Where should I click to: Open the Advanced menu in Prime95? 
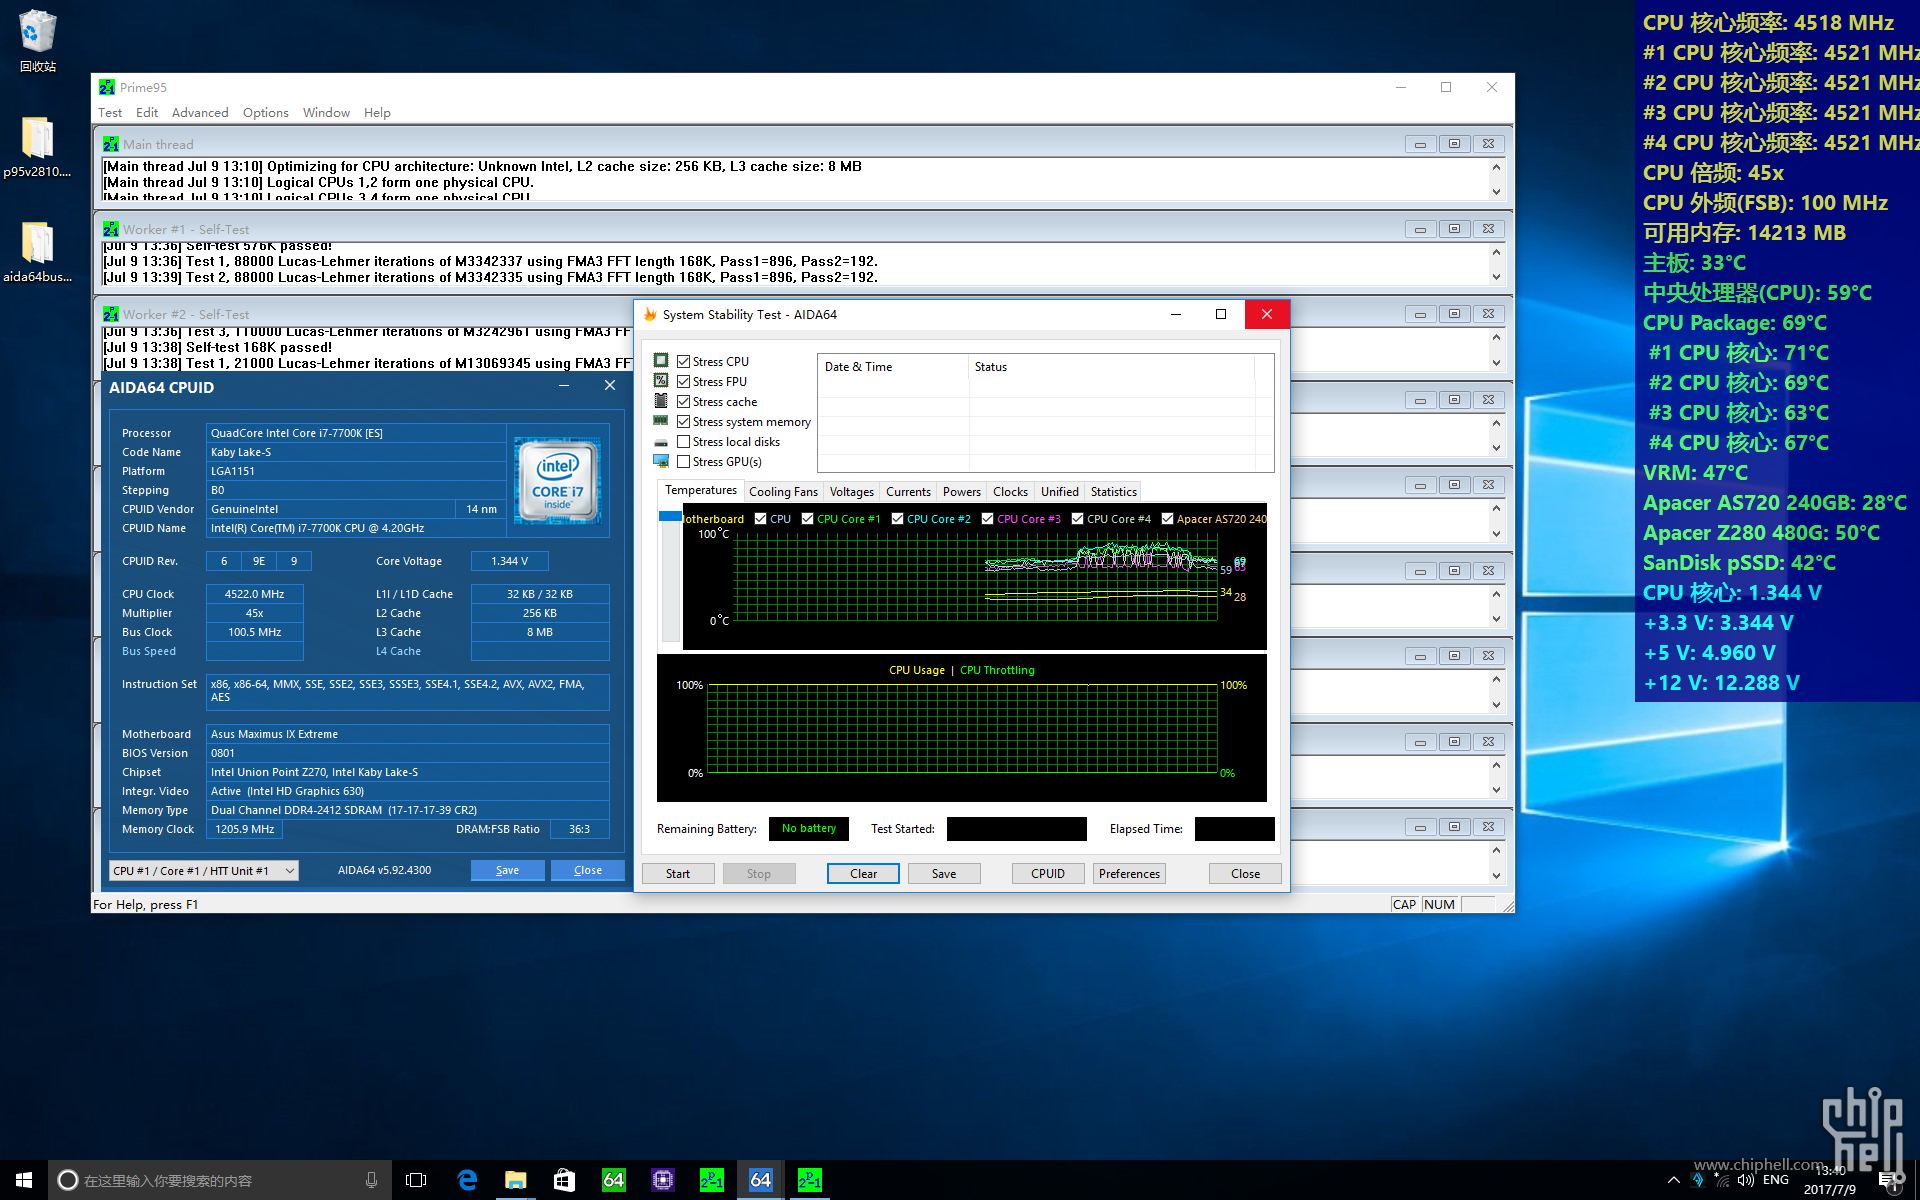[x=200, y=113]
